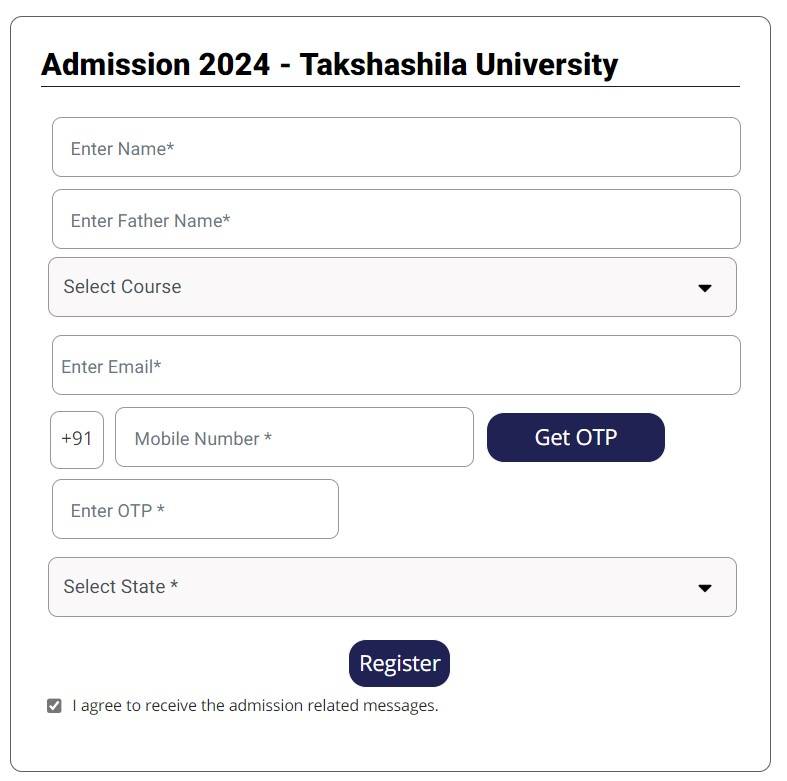Click the Enter OTP input field

[x=195, y=510]
